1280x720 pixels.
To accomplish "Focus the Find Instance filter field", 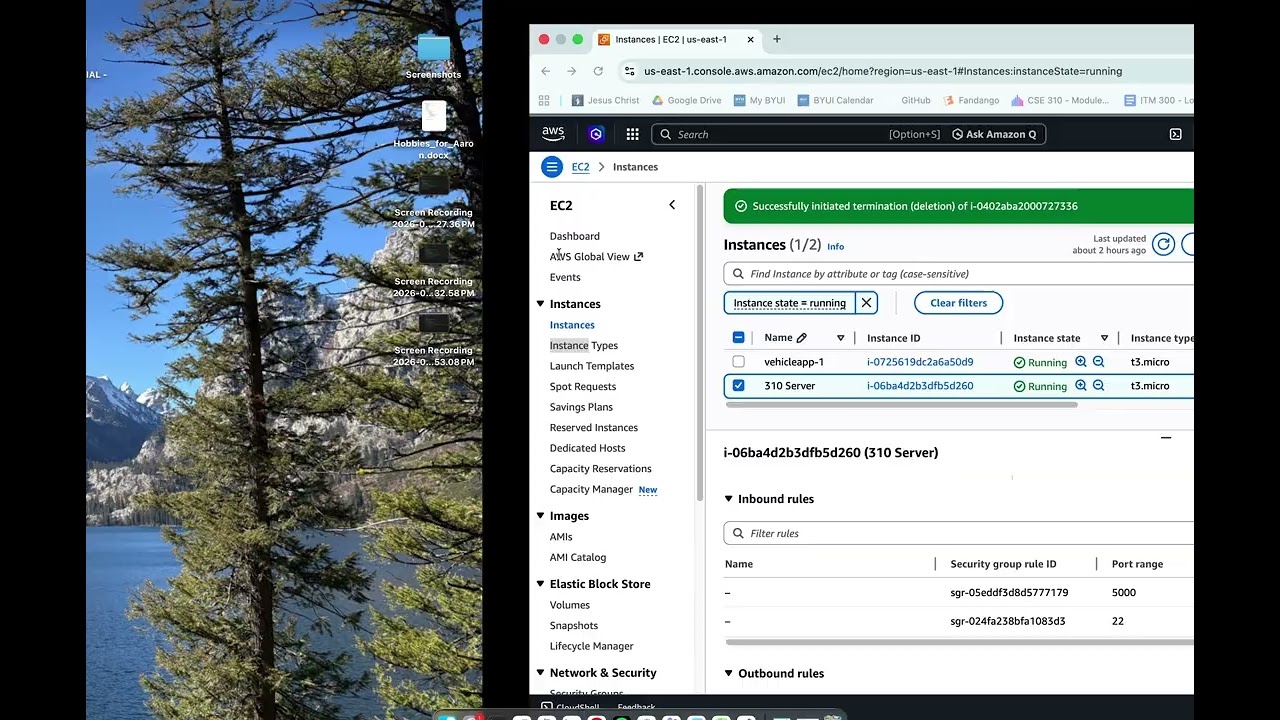I will click(958, 274).
